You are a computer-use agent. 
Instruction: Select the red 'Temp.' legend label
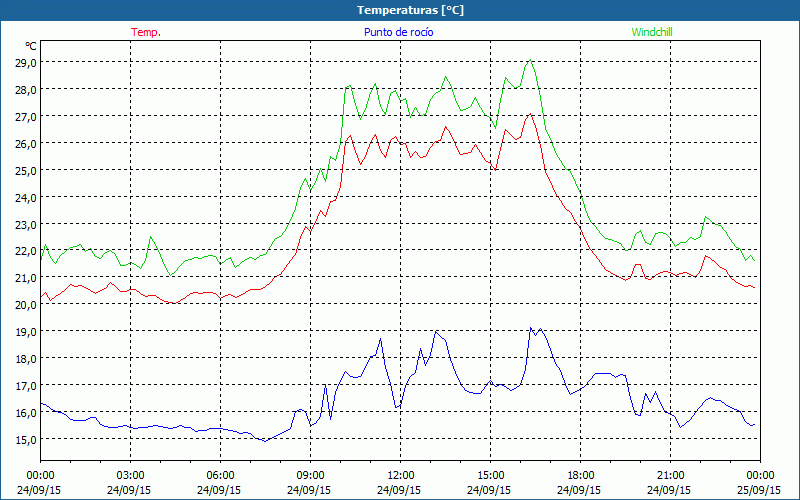146,32
